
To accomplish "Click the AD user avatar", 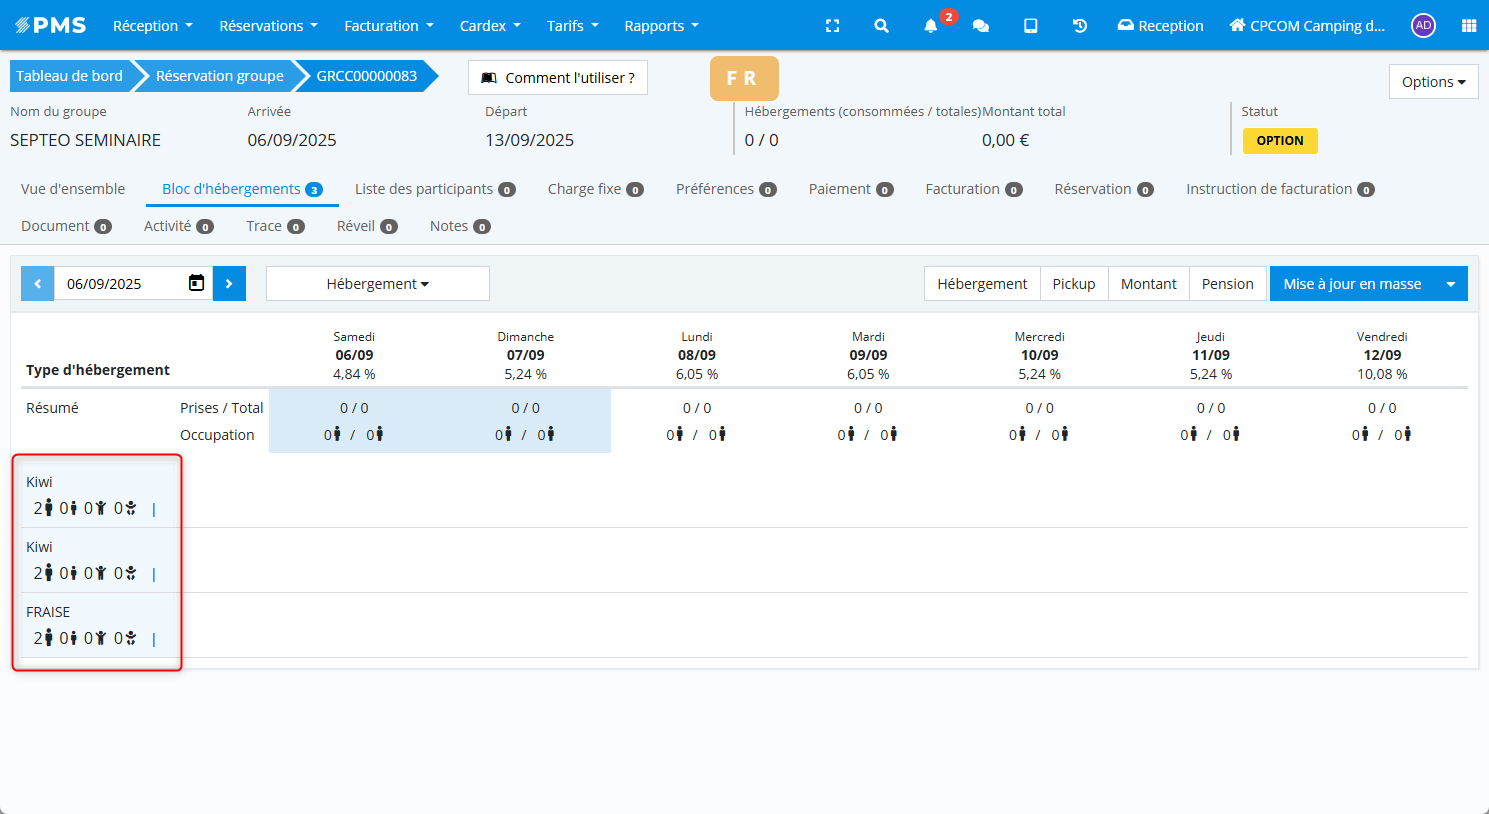I will pyautogui.click(x=1423, y=26).
